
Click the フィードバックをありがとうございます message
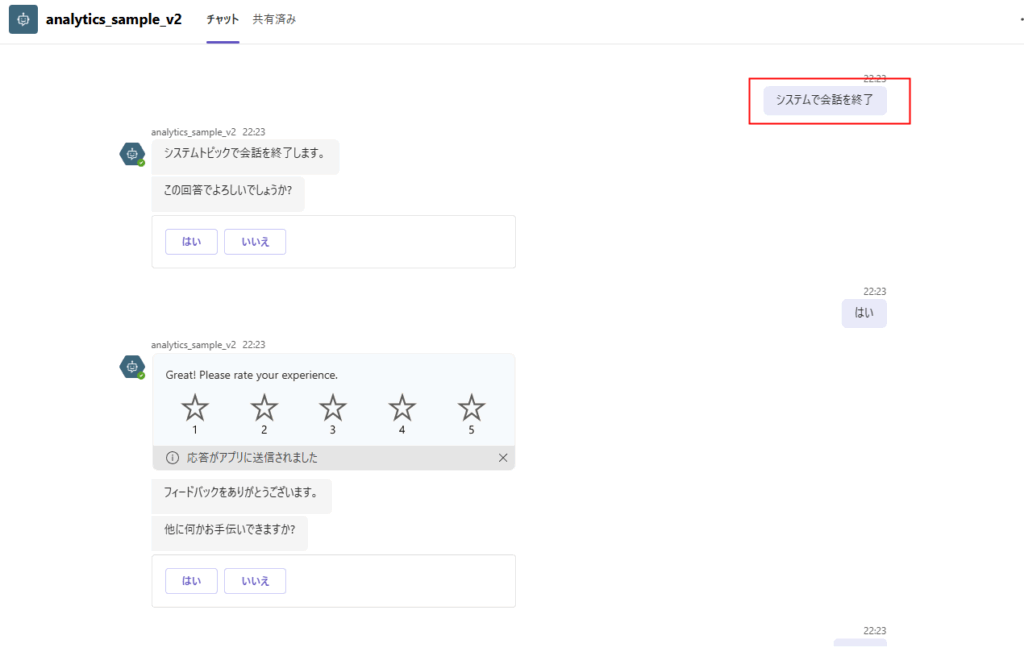point(242,496)
